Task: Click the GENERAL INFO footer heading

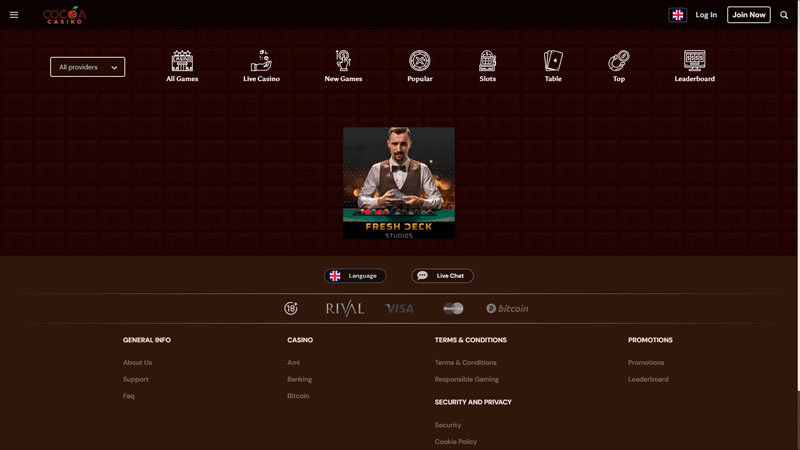Action: click(147, 340)
